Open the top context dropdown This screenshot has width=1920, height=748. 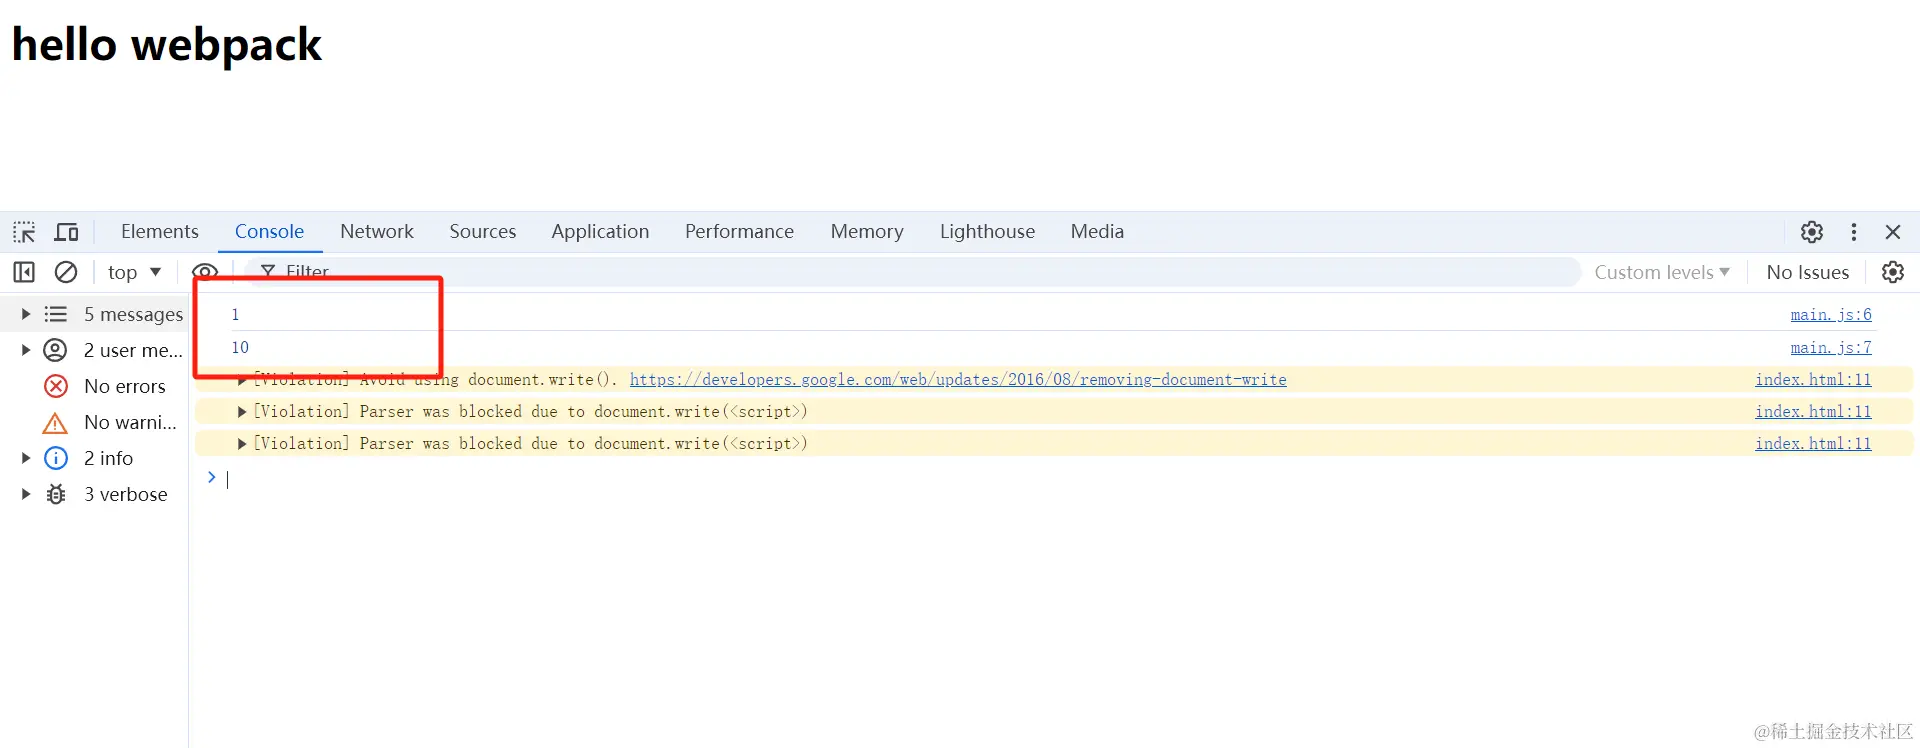[134, 272]
